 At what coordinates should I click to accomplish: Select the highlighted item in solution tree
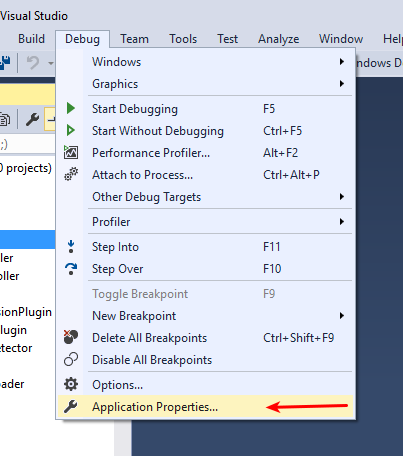coord(27,239)
